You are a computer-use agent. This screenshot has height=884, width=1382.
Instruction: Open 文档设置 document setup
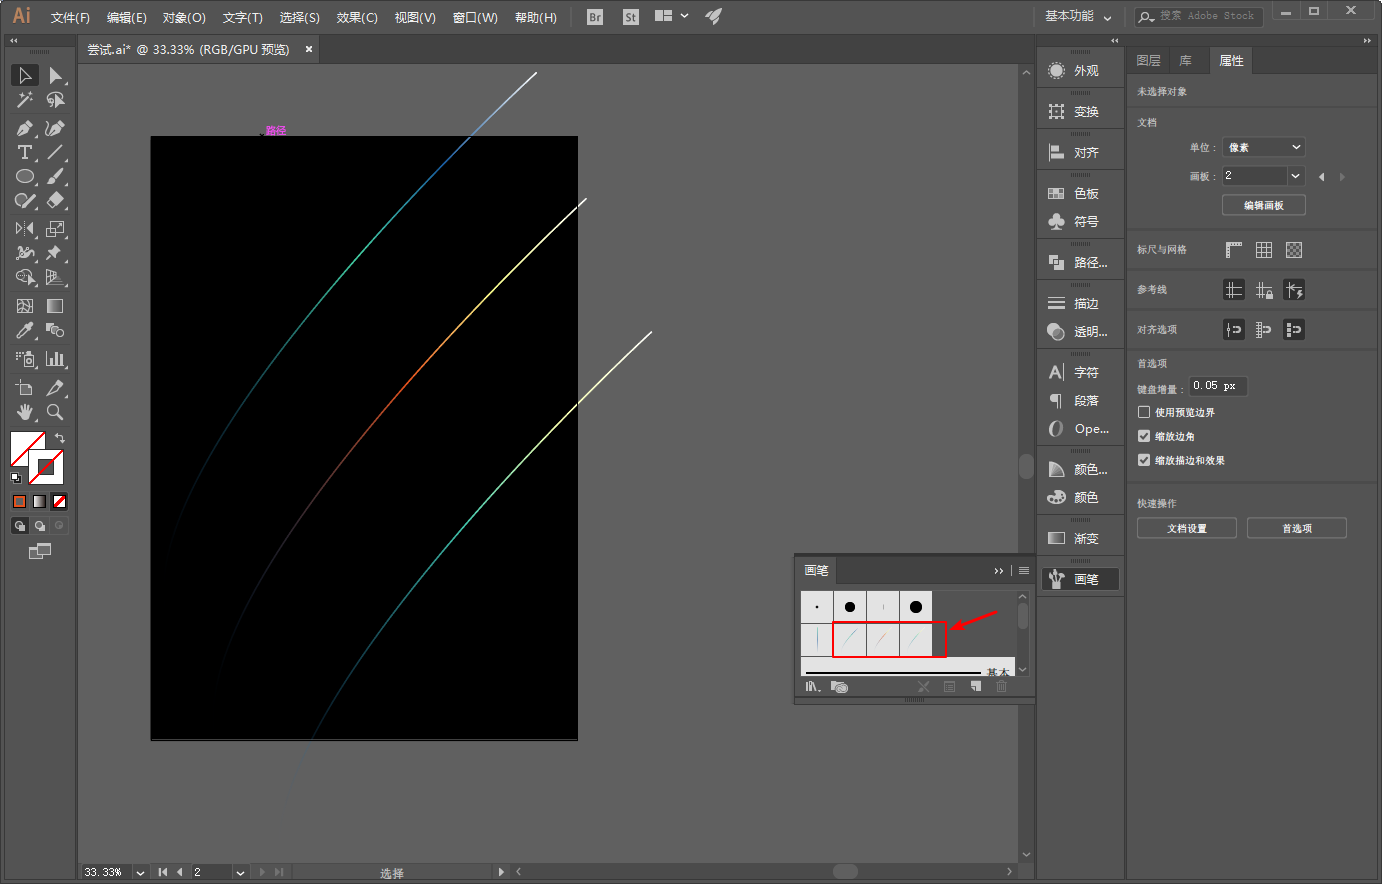1186,528
